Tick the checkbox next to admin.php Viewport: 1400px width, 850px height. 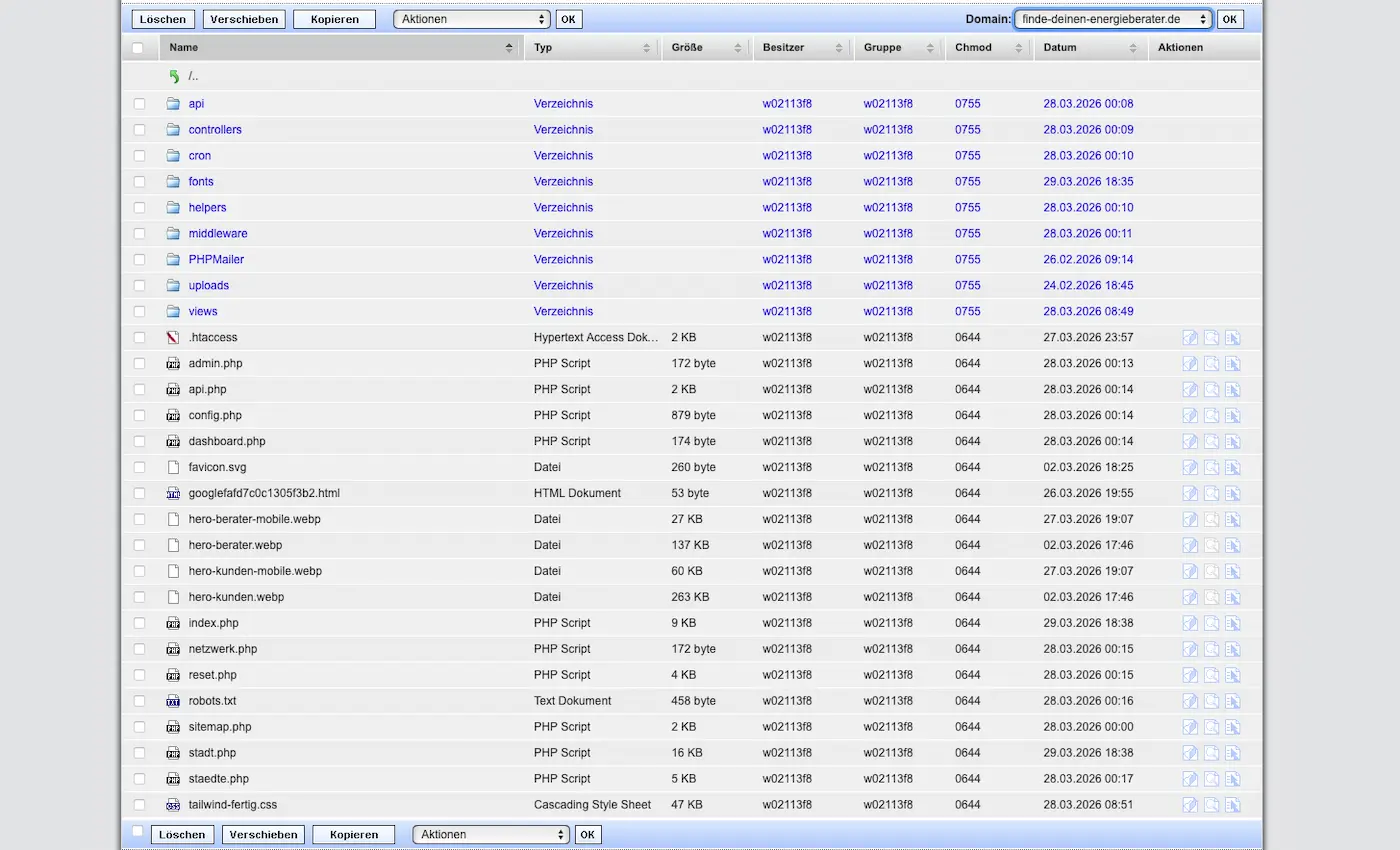click(x=139, y=363)
